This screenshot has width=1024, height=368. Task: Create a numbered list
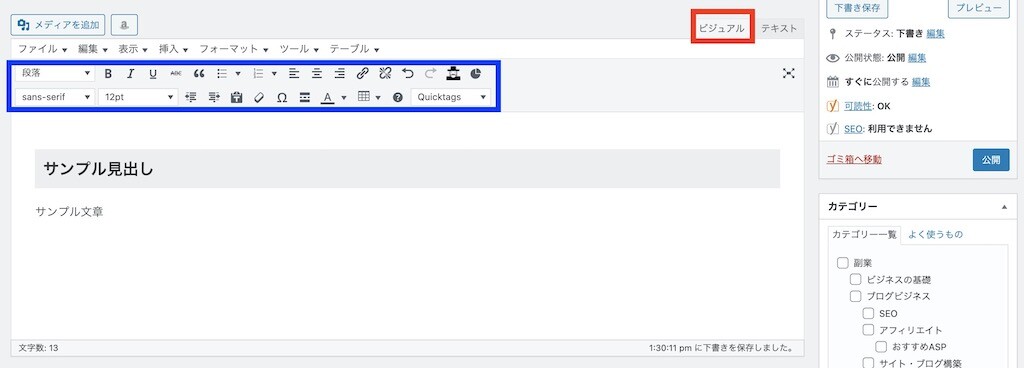[259, 74]
